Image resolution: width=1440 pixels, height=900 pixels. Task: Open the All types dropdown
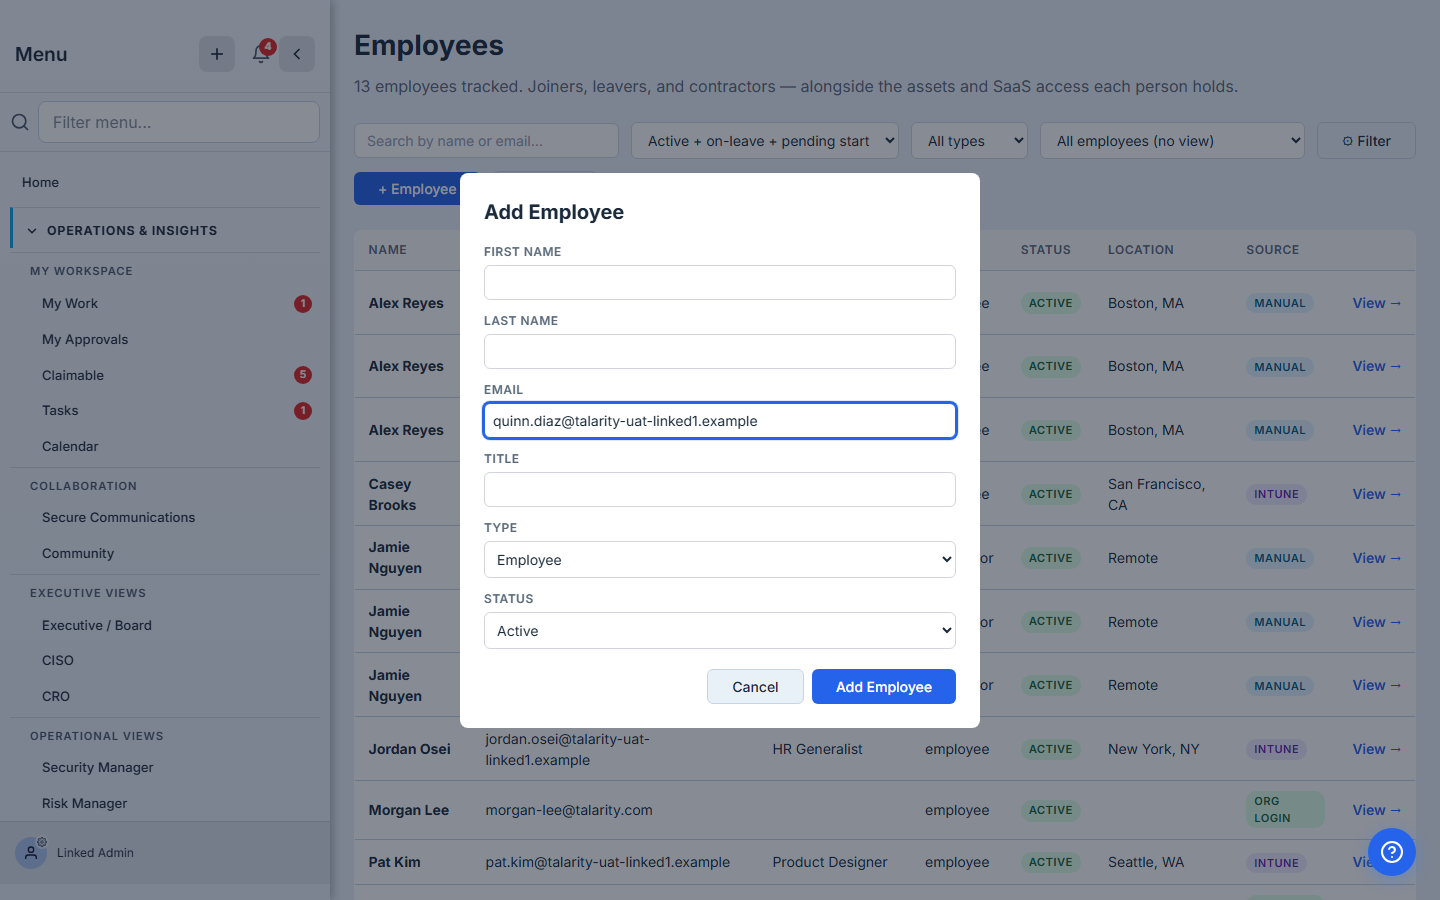tap(969, 141)
